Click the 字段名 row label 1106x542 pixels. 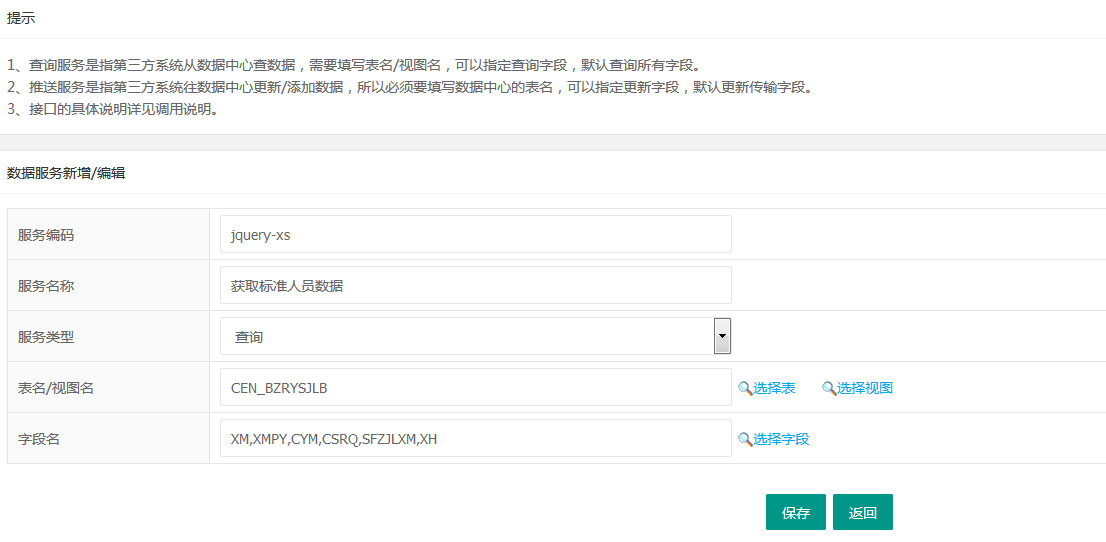(x=39, y=439)
